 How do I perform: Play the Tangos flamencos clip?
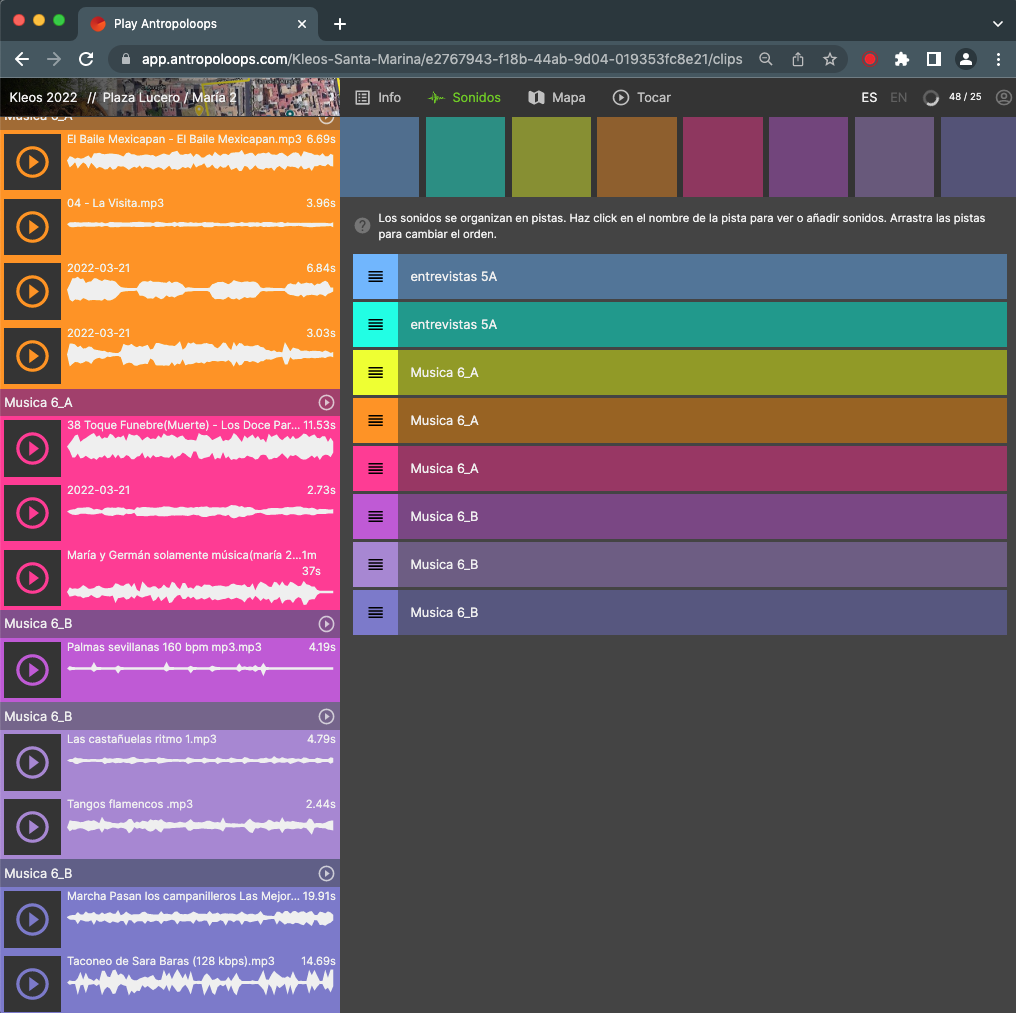point(32,827)
